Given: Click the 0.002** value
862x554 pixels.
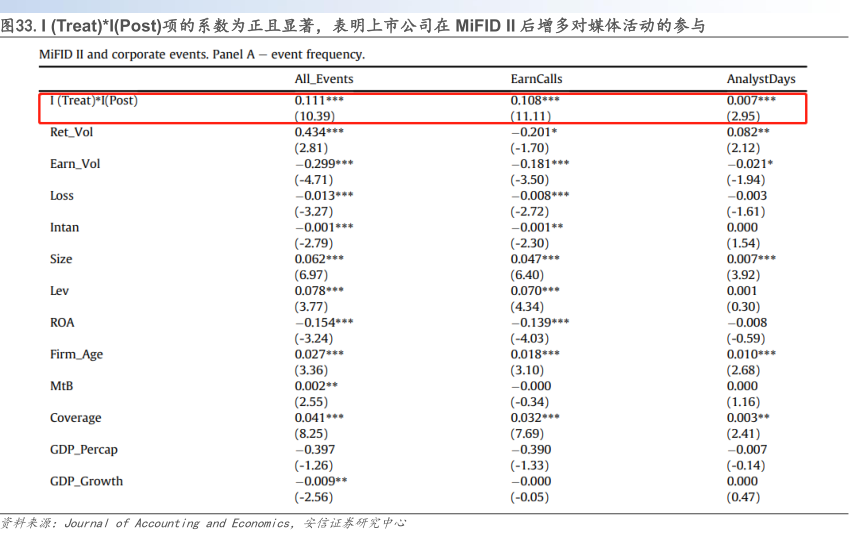Looking at the screenshot, I should pyautogui.click(x=316, y=386).
